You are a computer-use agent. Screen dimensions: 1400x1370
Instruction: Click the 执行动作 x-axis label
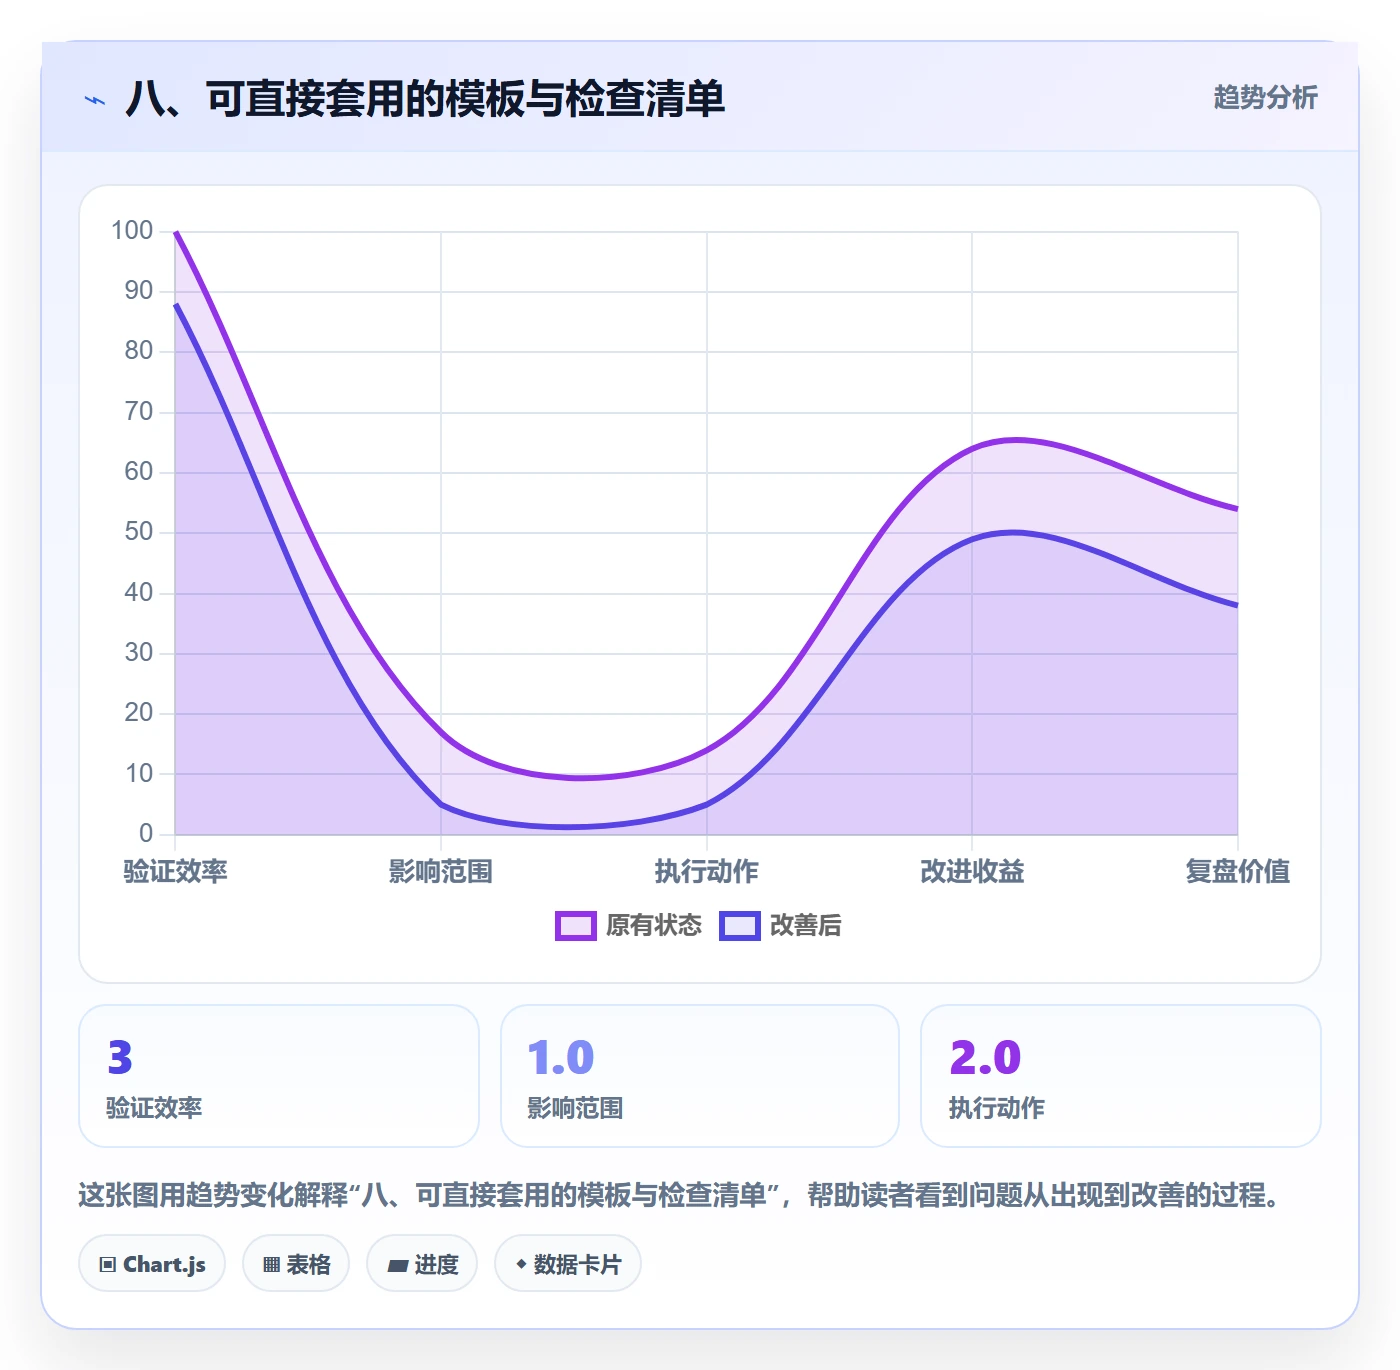click(707, 871)
